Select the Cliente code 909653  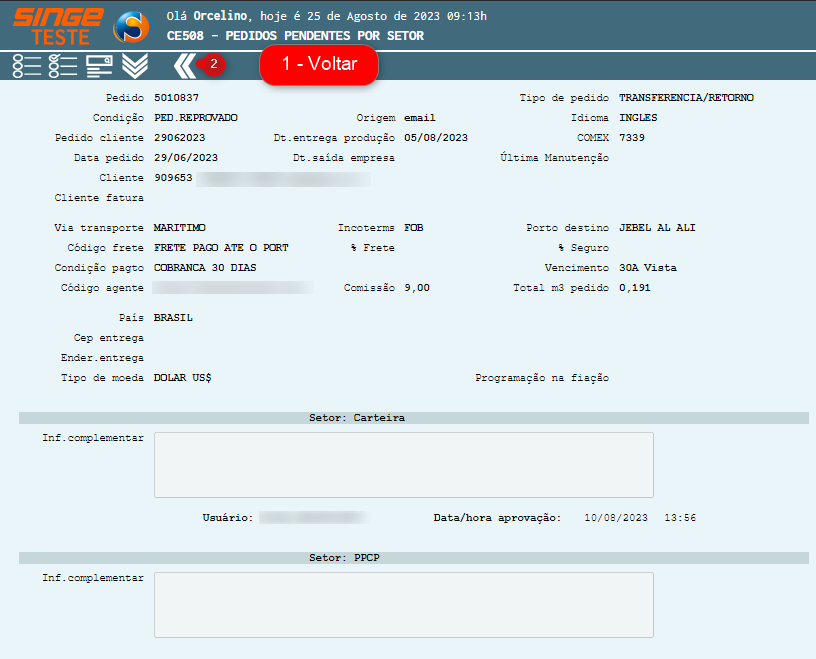(173, 178)
